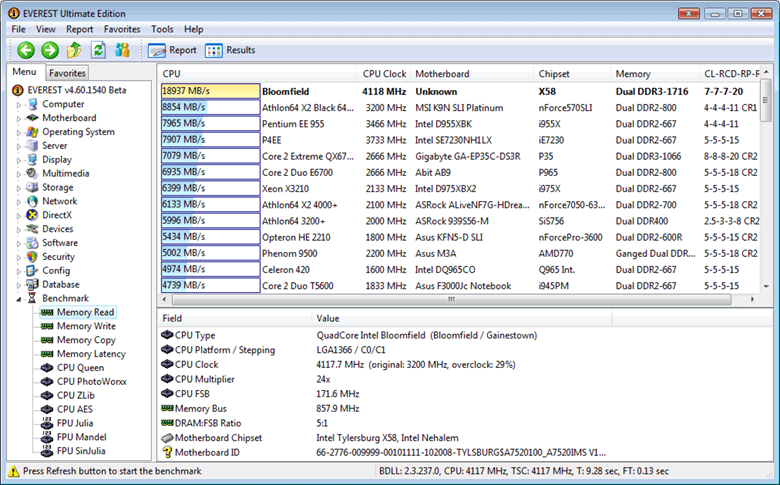This screenshot has height=485, width=780.
Task: Click the horizontal scrollbar of results list
Action: tap(451, 299)
